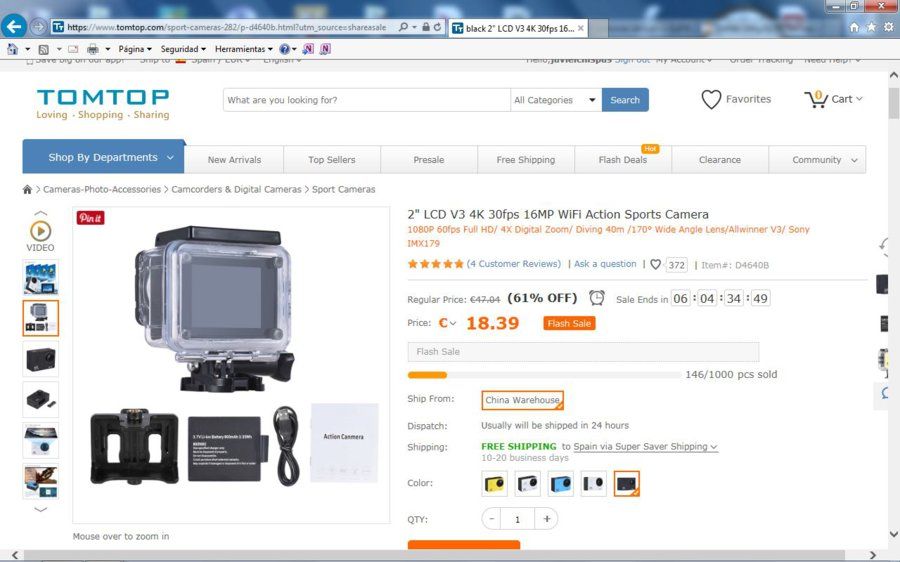Open the browser home icon
900x562 pixels.
click(x=854, y=28)
